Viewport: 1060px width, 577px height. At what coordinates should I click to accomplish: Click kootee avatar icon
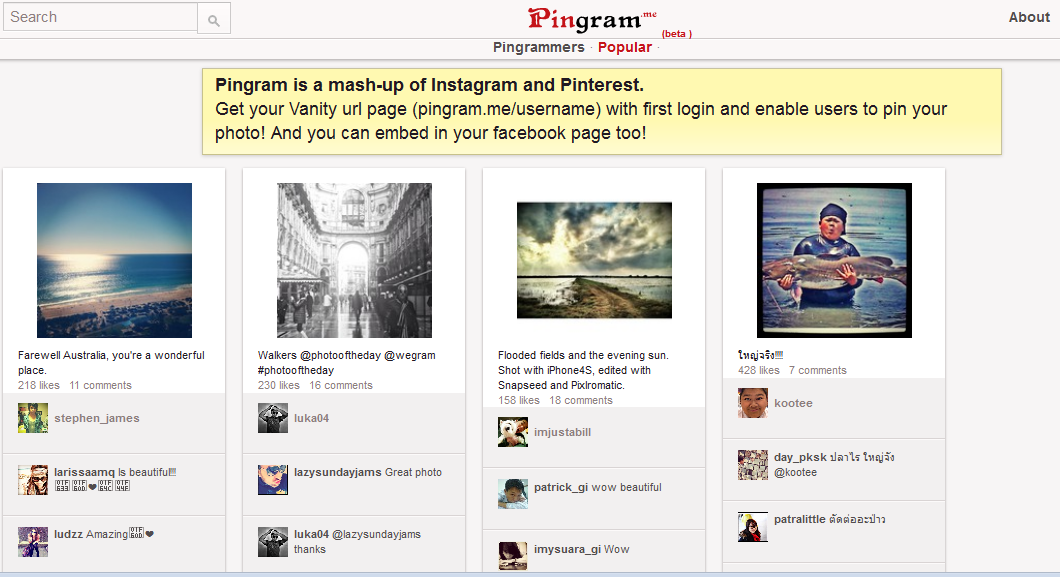click(x=753, y=403)
